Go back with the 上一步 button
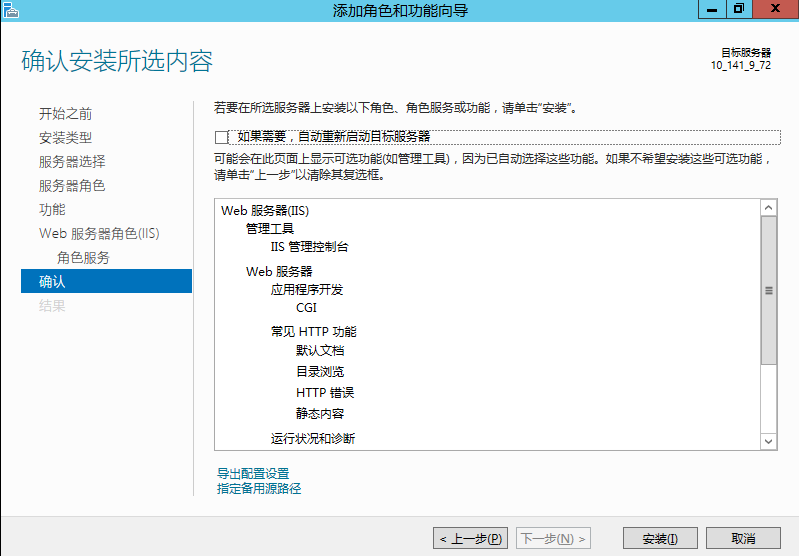799x556 pixels. tap(470, 539)
